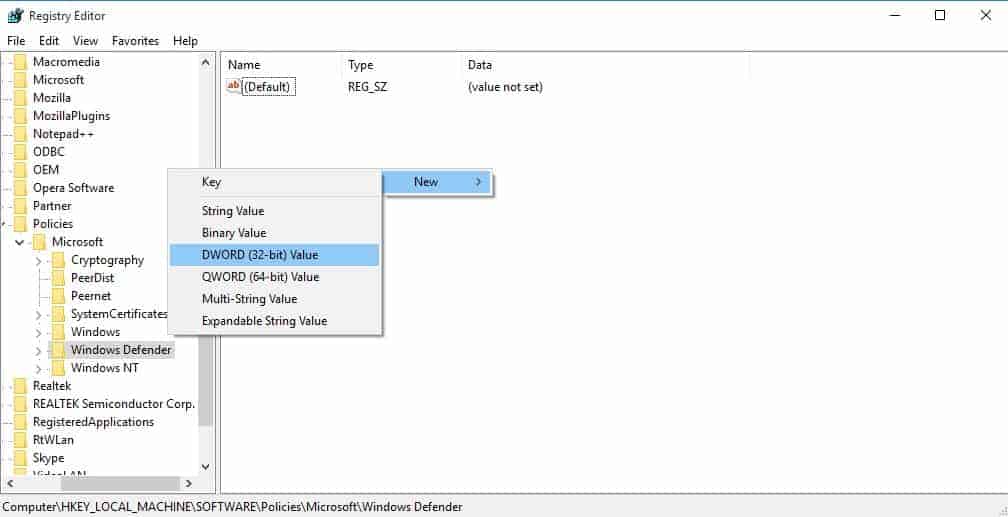Open the Edit menu

(x=49, y=41)
